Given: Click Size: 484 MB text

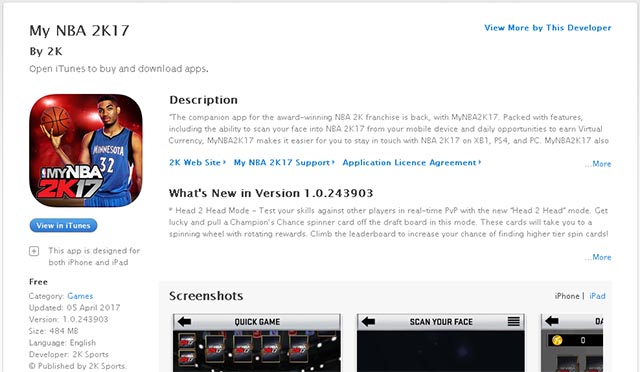Looking at the screenshot, I should click(53, 331).
